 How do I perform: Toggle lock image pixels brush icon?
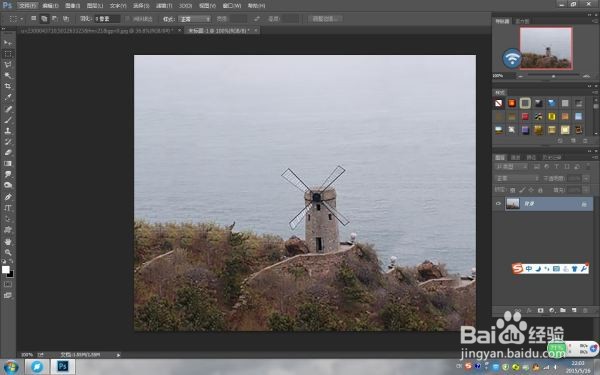coord(522,190)
